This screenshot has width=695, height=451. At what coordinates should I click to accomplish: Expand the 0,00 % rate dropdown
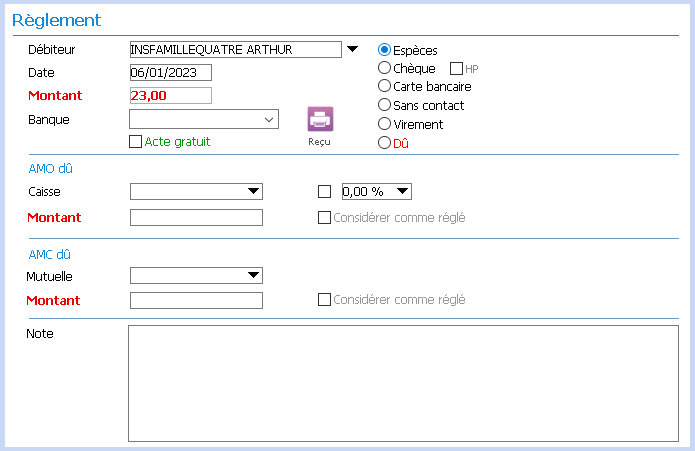point(402,191)
